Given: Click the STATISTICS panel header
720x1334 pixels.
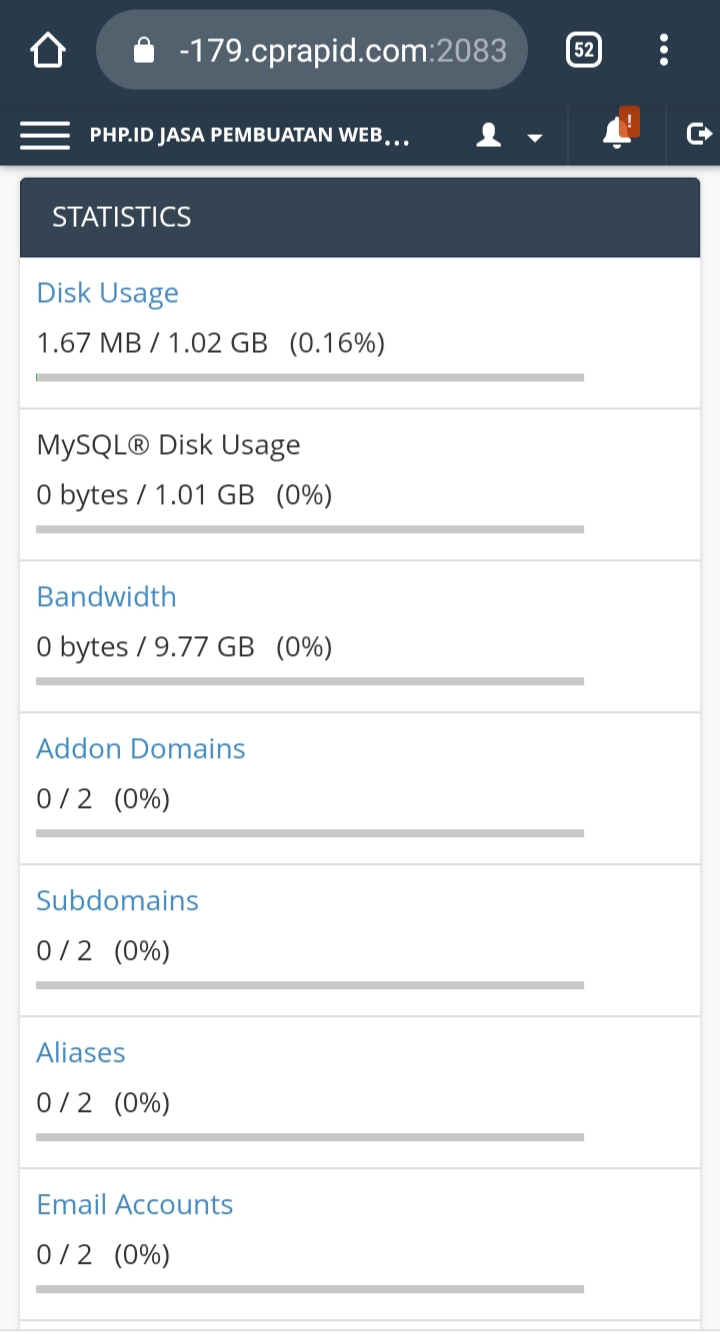Looking at the screenshot, I should 360,217.
